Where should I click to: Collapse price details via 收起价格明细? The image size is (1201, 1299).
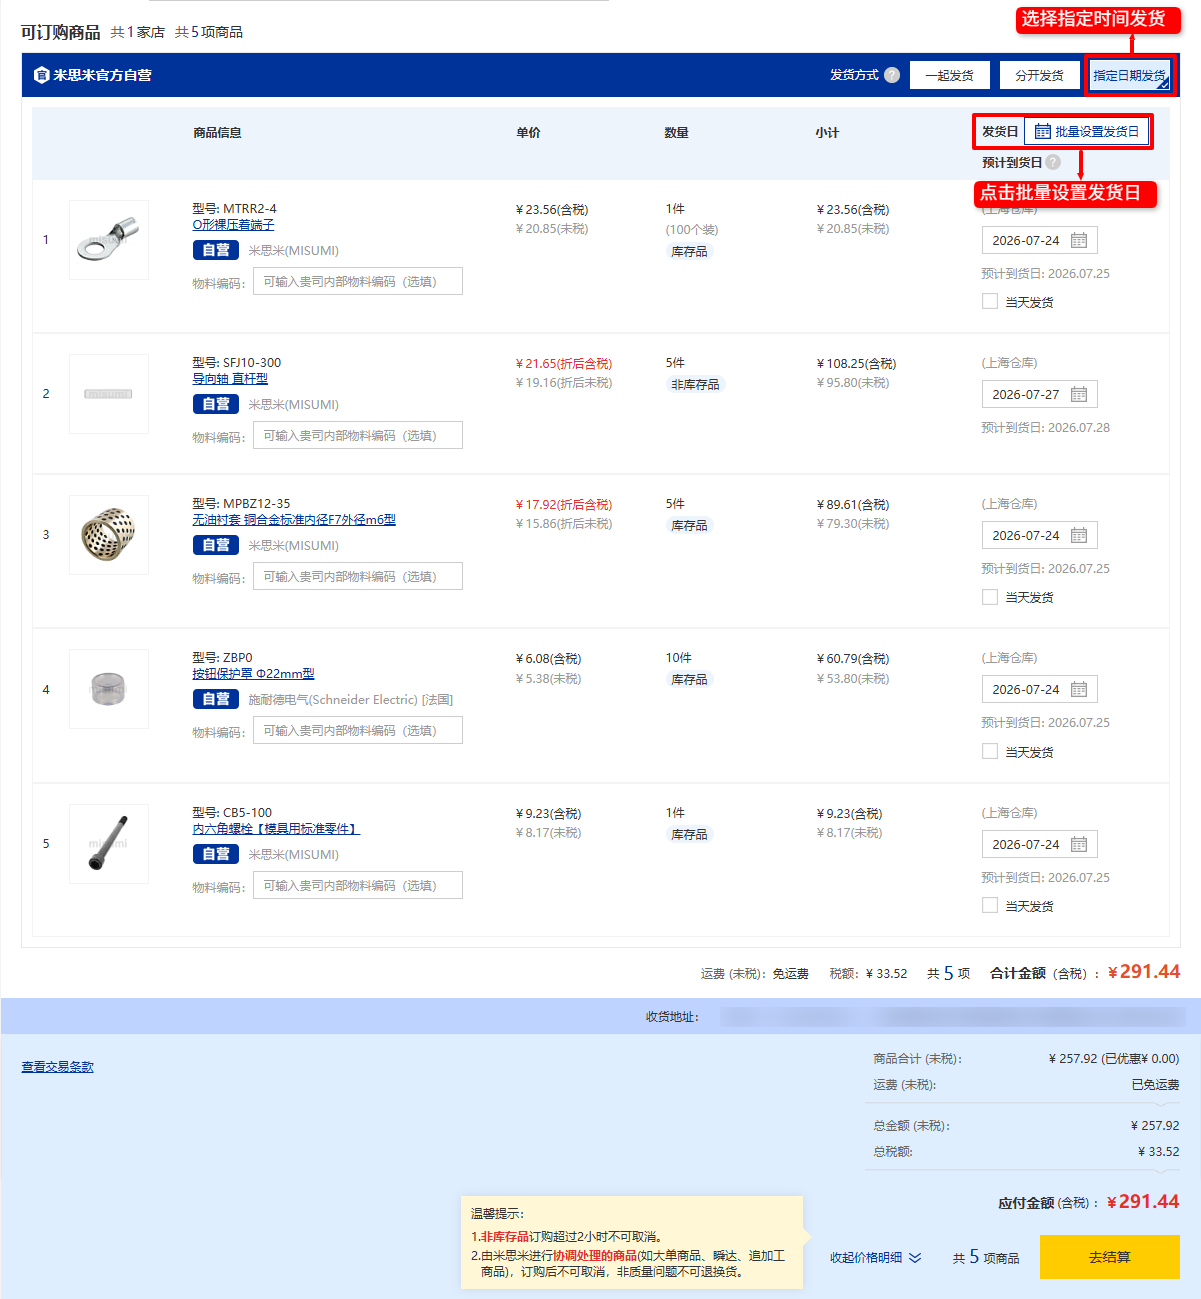coord(876,1258)
